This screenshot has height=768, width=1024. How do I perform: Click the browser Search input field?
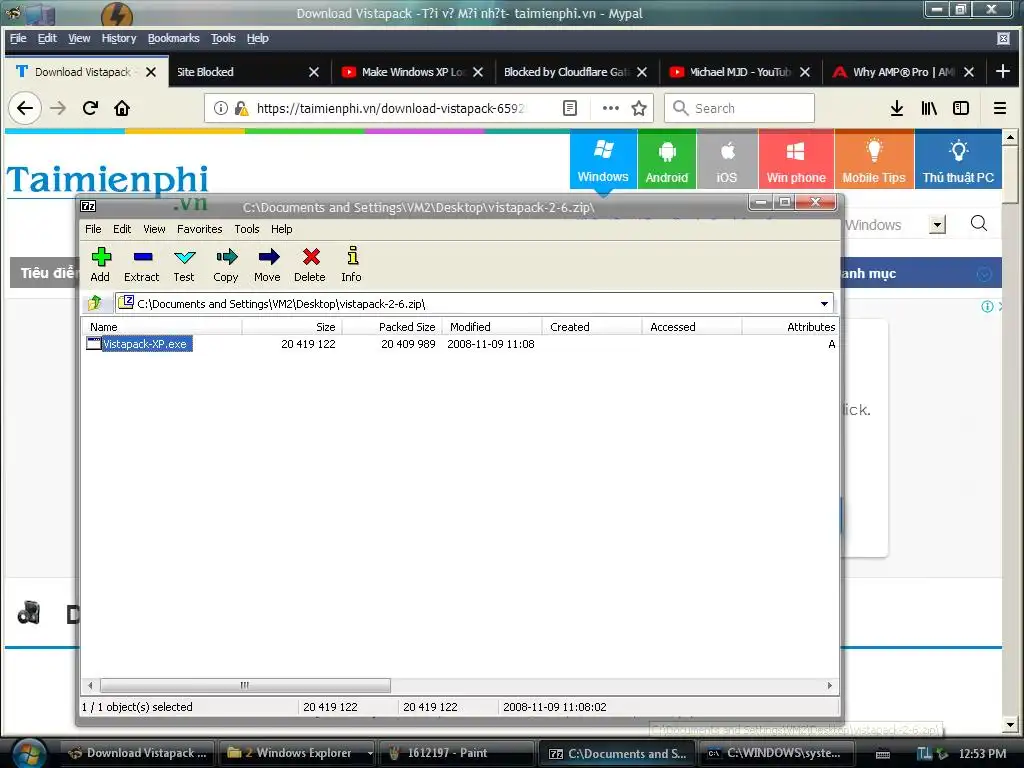tap(739, 108)
